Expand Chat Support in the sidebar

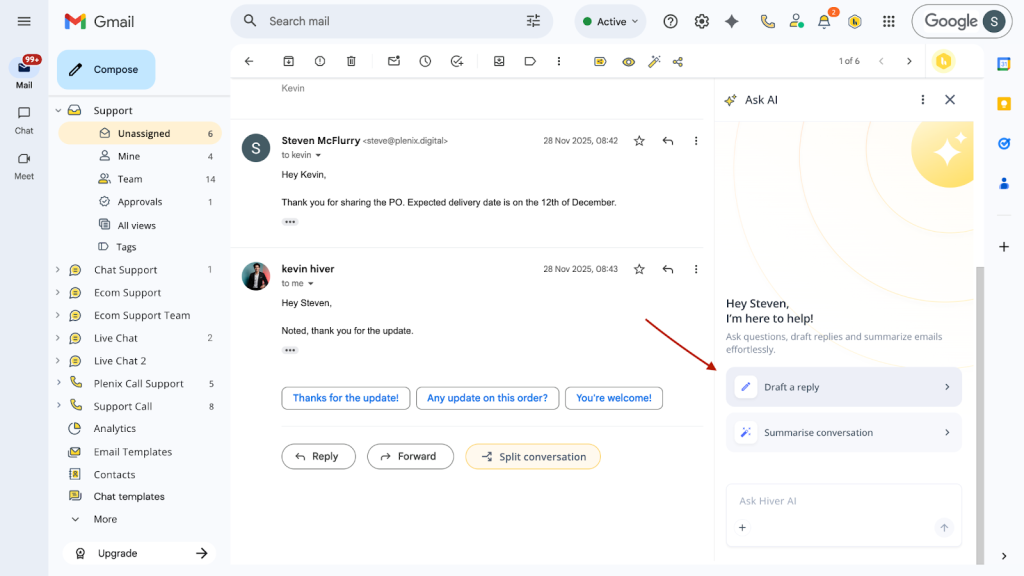coord(58,269)
